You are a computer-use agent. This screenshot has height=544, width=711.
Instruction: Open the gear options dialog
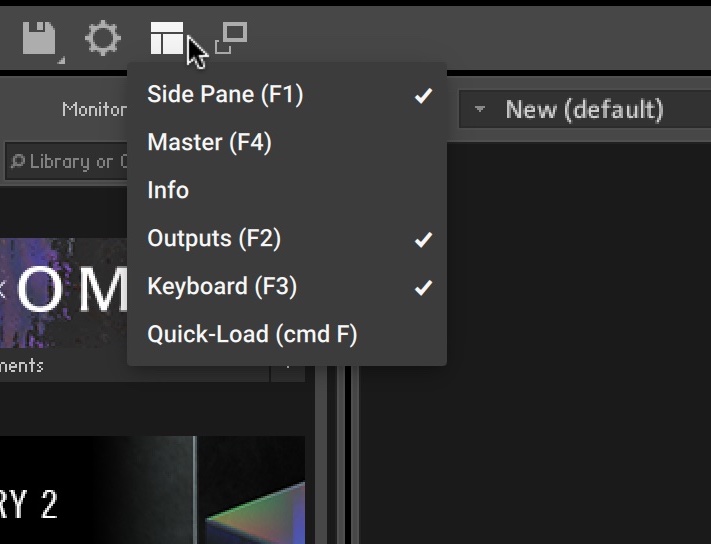pyautogui.click(x=102, y=40)
